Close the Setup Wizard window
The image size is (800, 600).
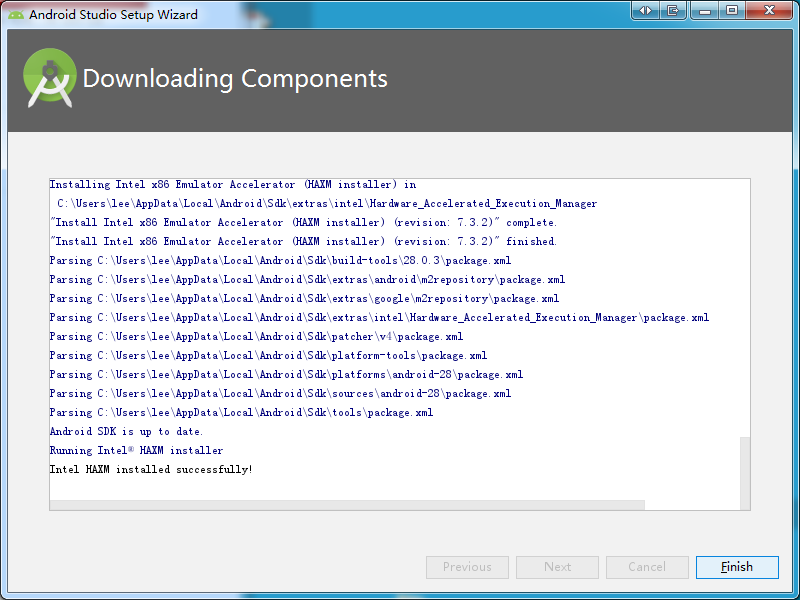pyautogui.click(x=769, y=10)
